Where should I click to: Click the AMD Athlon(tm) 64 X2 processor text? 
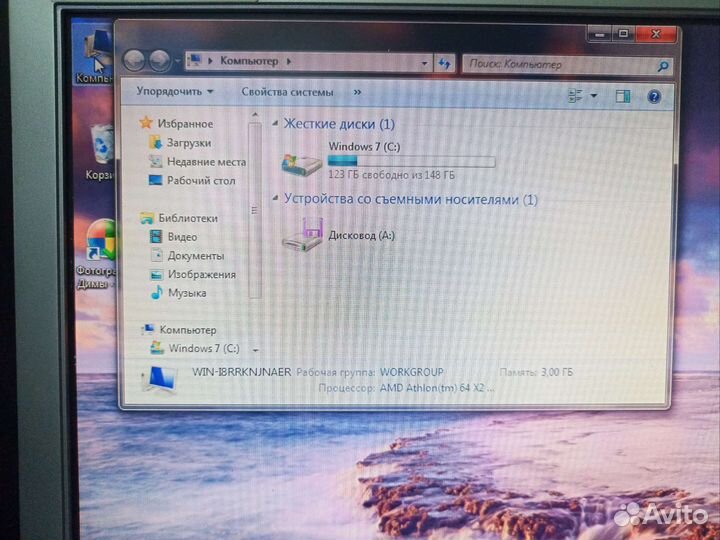coord(437,388)
